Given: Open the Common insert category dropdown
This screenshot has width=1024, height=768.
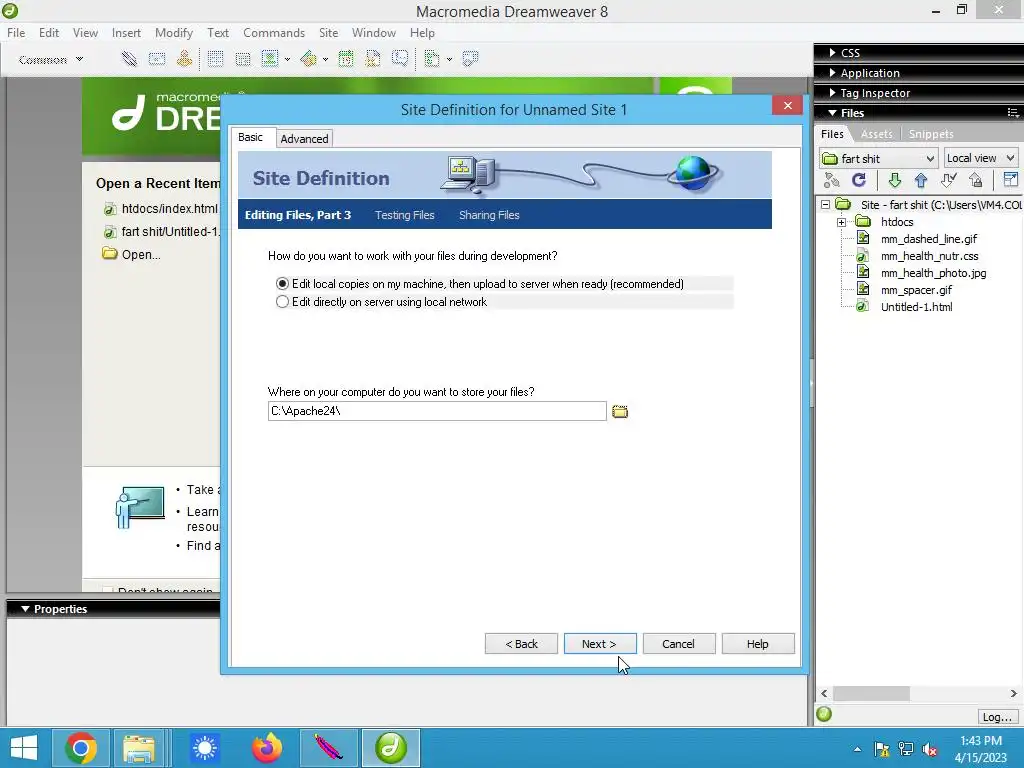Looking at the screenshot, I should point(51,59).
